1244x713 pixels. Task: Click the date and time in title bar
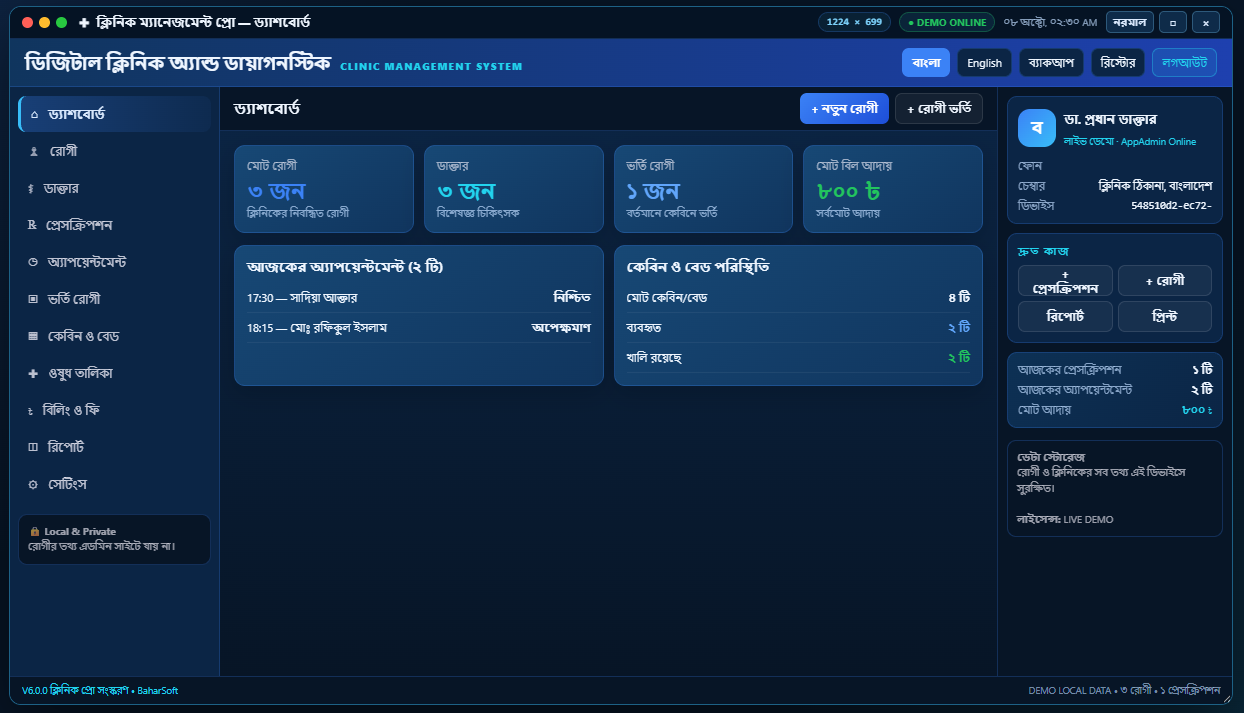(1050, 22)
